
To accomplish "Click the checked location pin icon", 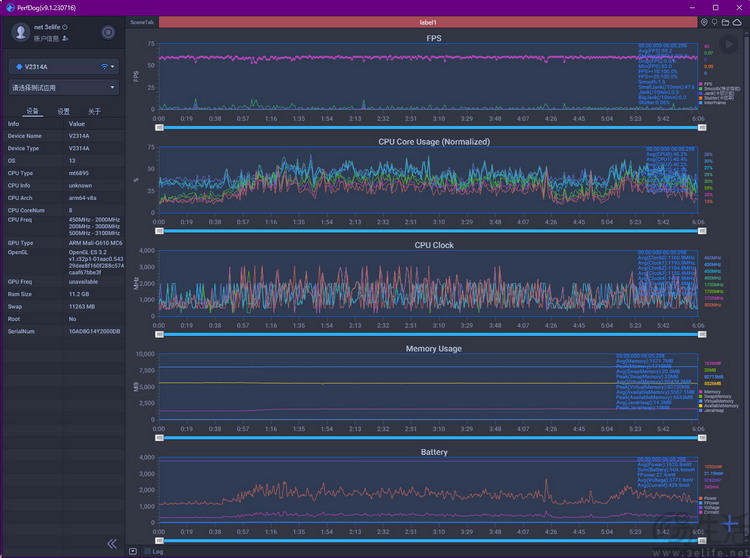I will point(704,22).
